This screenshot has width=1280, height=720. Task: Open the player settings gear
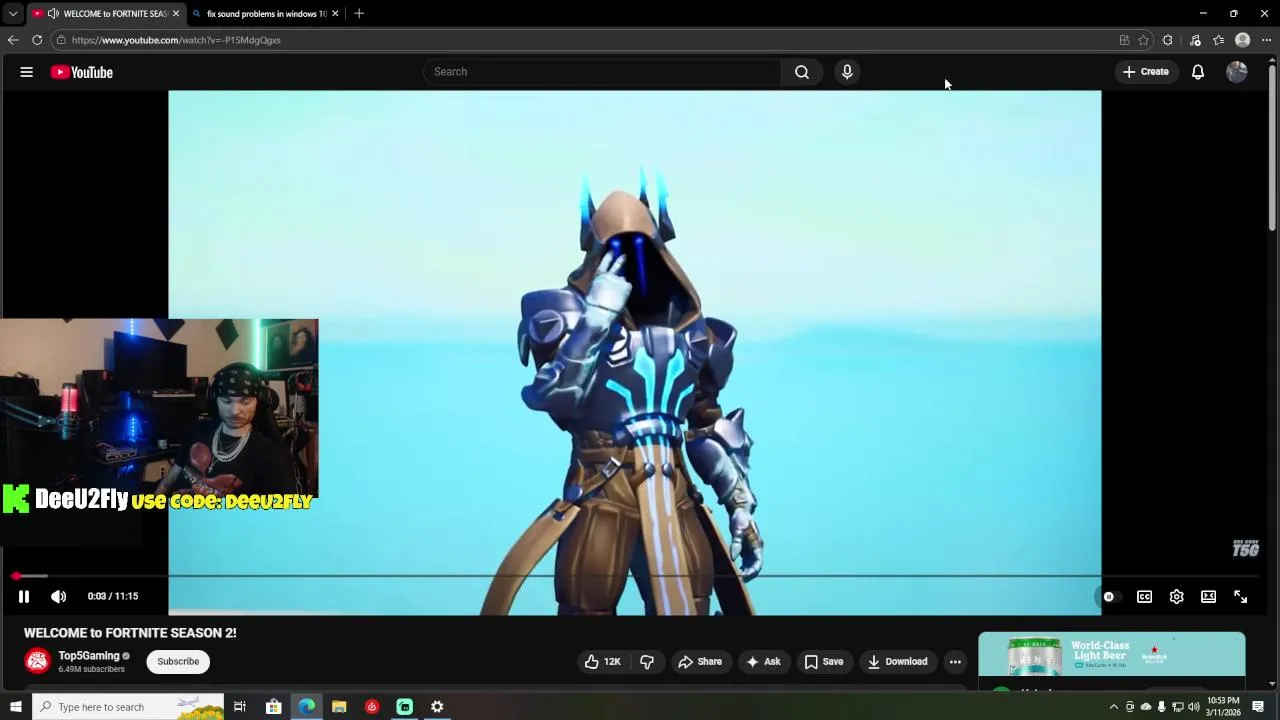click(x=1177, y=597)
